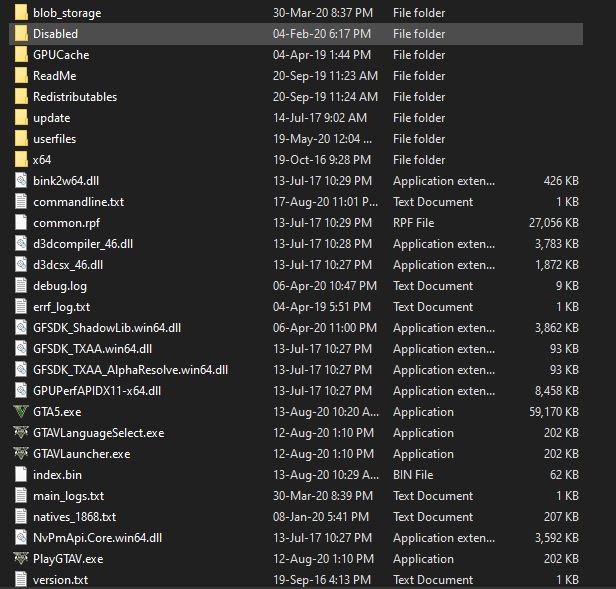Click the update folder icon

click(21, 118)
